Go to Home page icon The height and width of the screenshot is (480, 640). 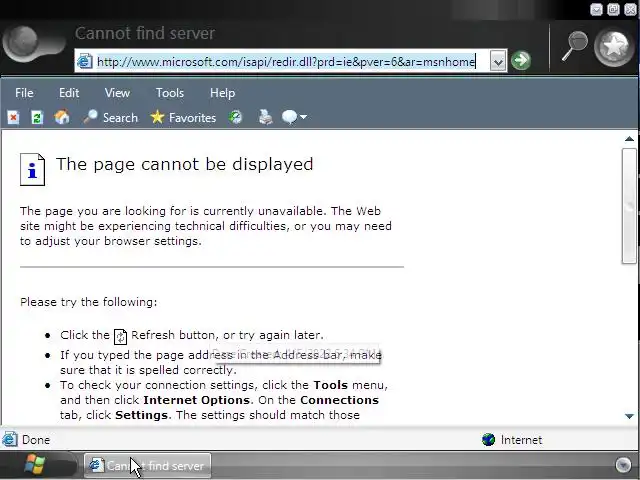pyautogui.click(x=62, y=117)
